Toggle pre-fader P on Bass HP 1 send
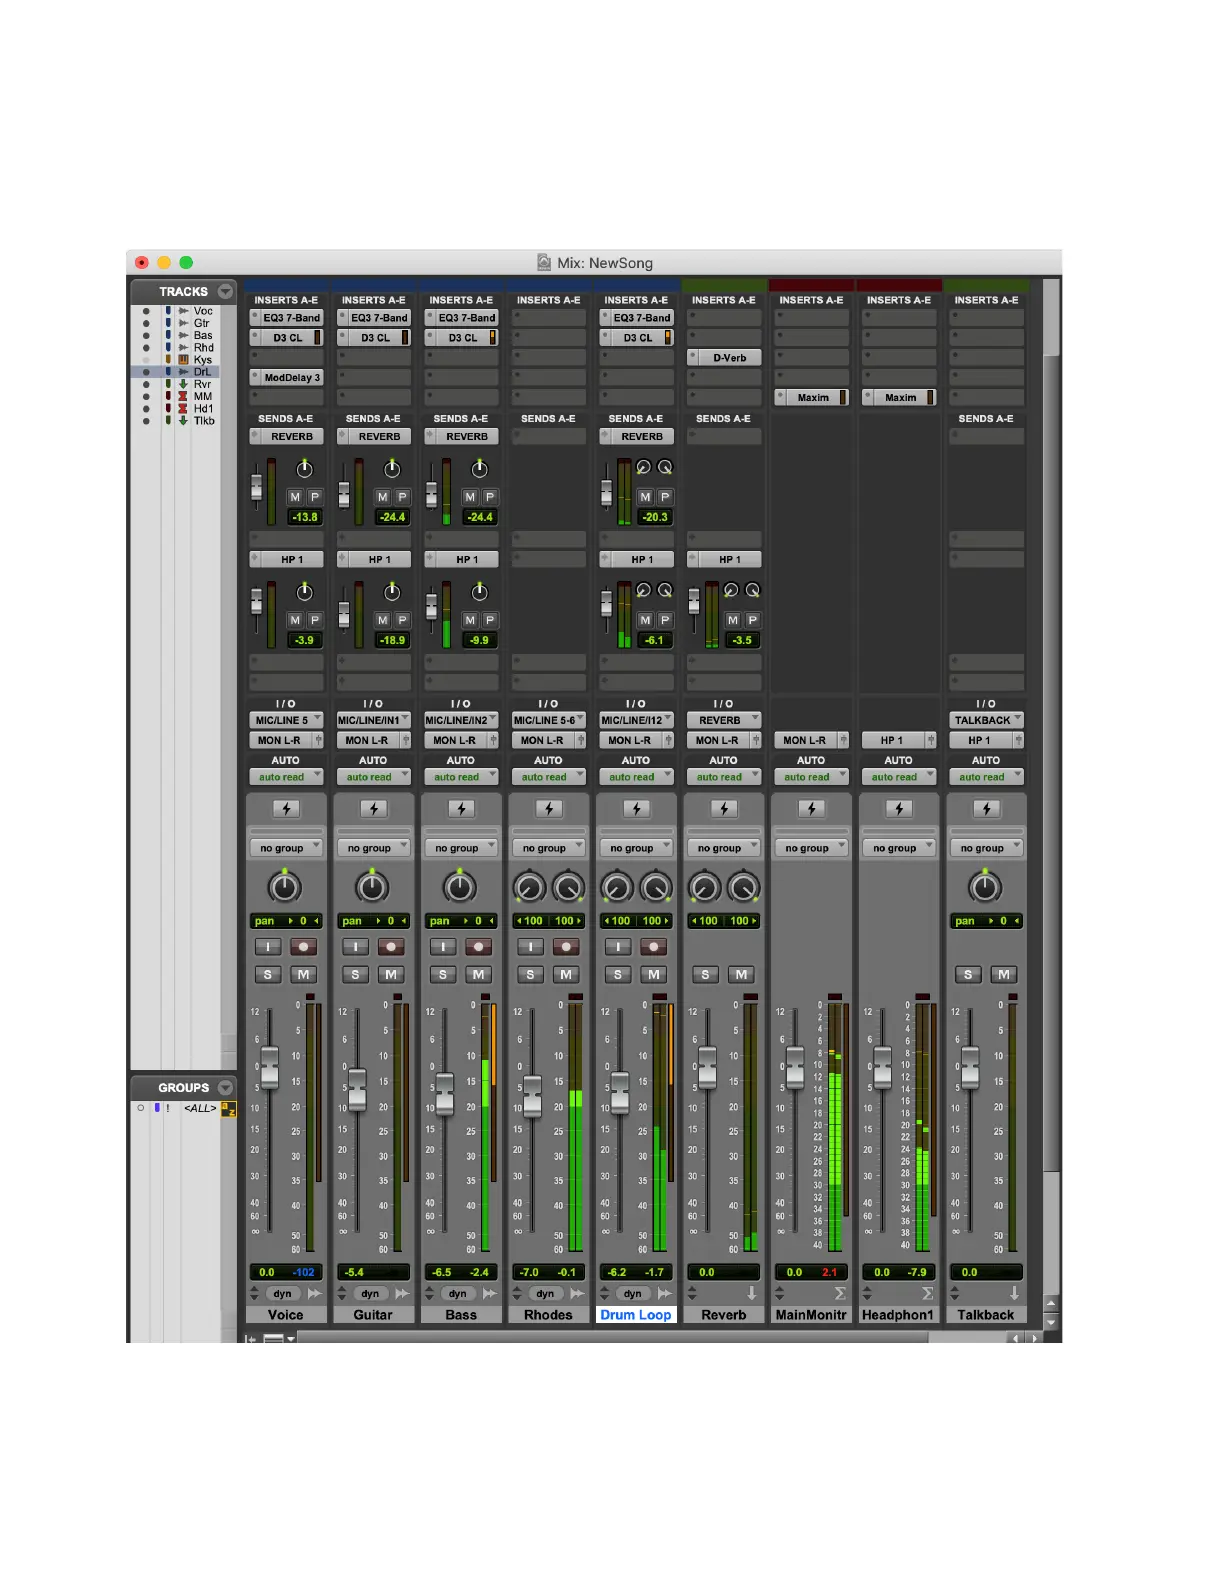The width and height of the screenshot is (1224, 1584). (490, 620)
